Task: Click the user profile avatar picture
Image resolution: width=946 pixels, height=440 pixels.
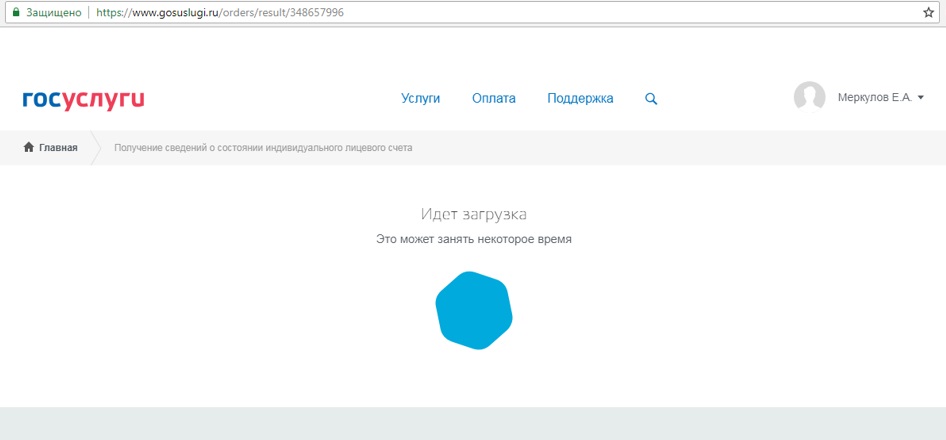Action: point(809,97)
